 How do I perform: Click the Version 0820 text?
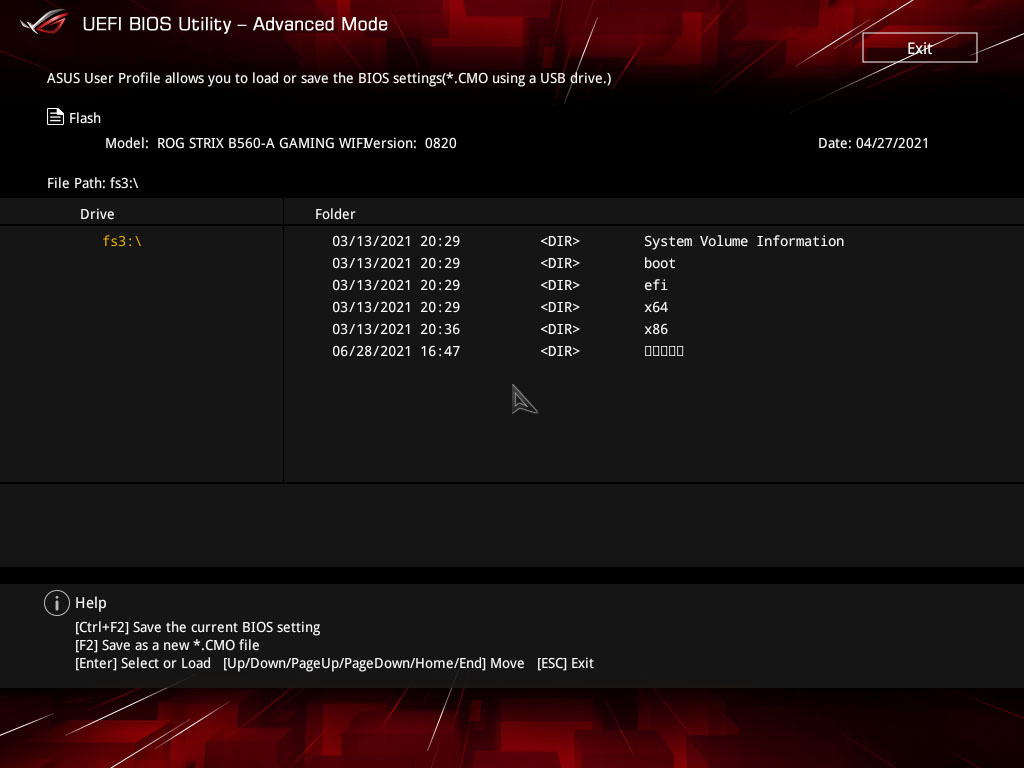point(411,143)
